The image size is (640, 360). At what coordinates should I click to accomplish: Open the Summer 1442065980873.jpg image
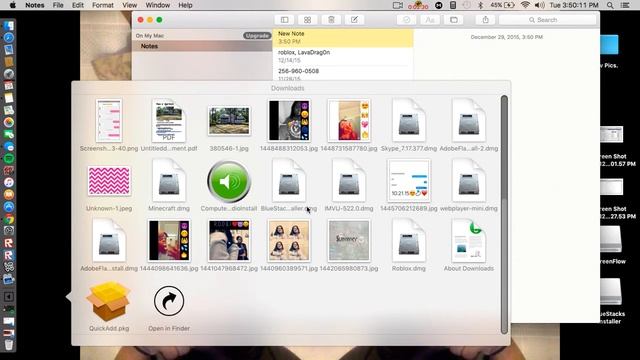point(349,245)
